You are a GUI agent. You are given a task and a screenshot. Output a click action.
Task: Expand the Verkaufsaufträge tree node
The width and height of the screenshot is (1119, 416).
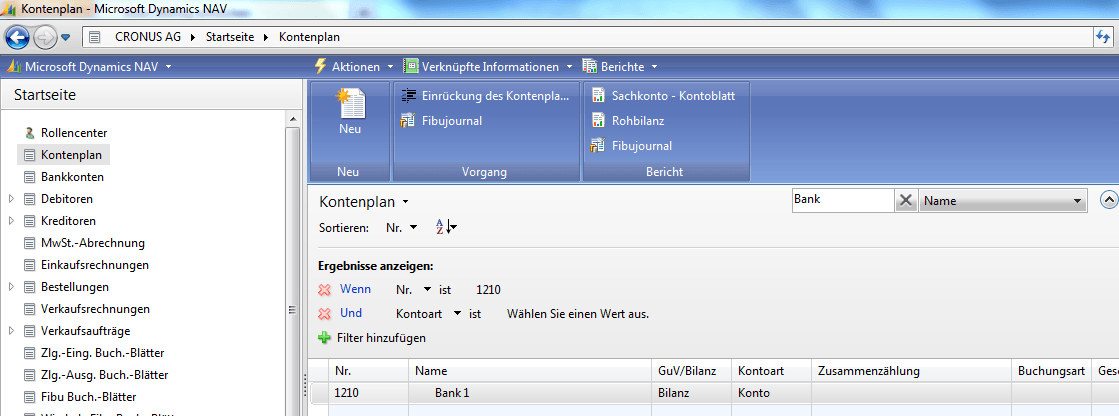click(x=11, y=331)
